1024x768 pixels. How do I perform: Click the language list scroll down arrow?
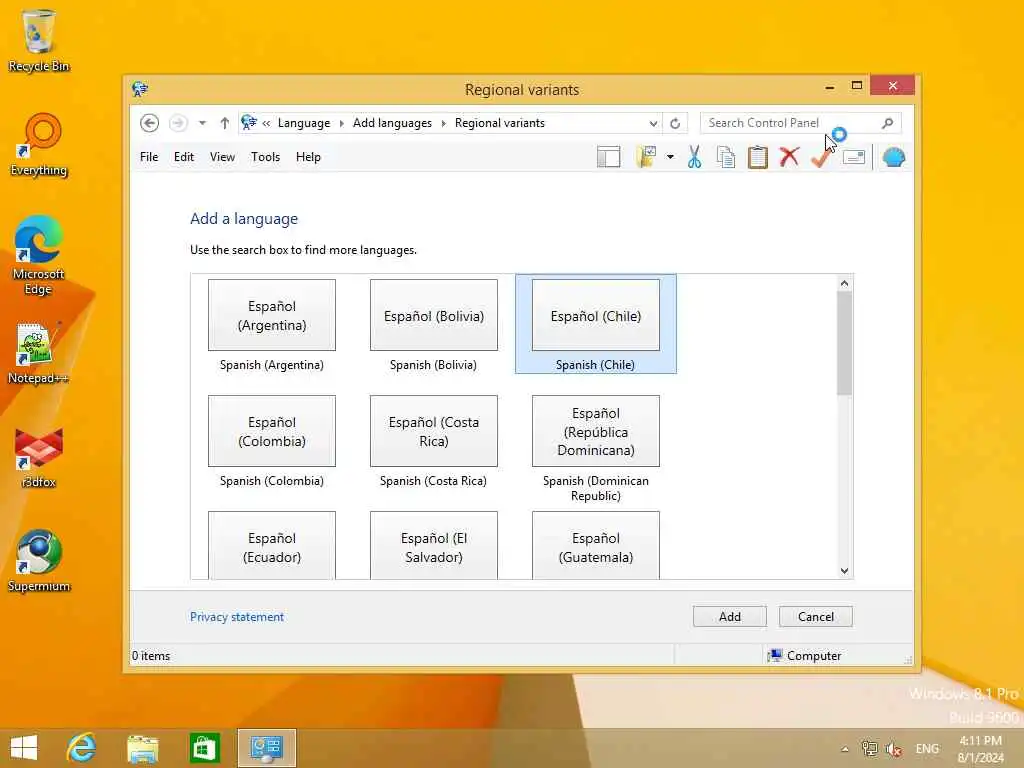[844, 571]
